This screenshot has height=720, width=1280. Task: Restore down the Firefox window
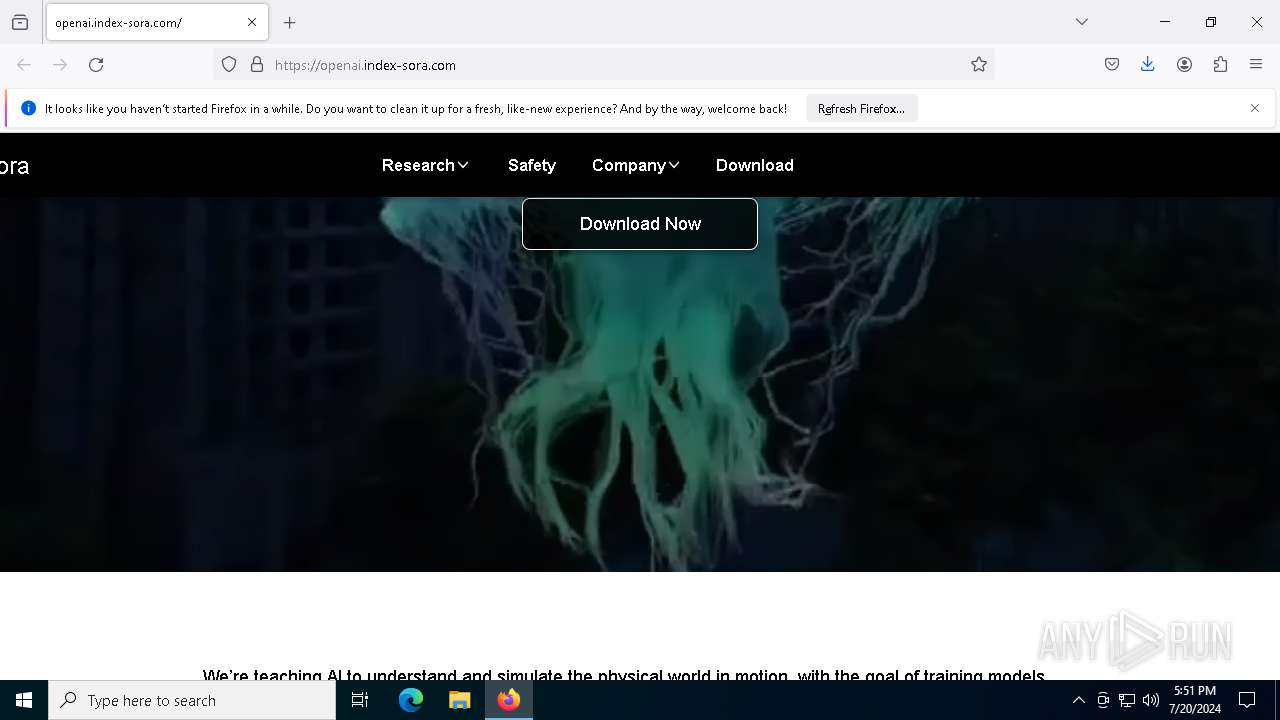pyautogui.click(x=1211, y=22)
